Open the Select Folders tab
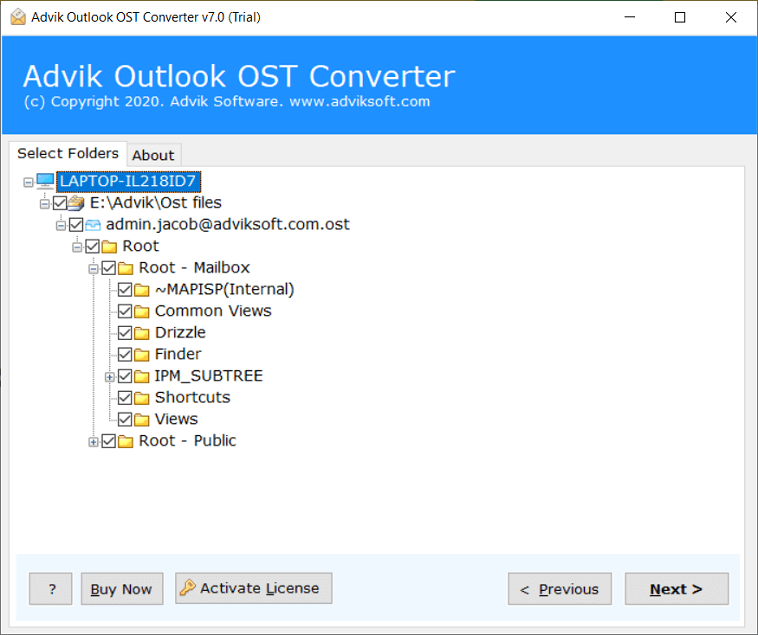 tap(68, 153)
